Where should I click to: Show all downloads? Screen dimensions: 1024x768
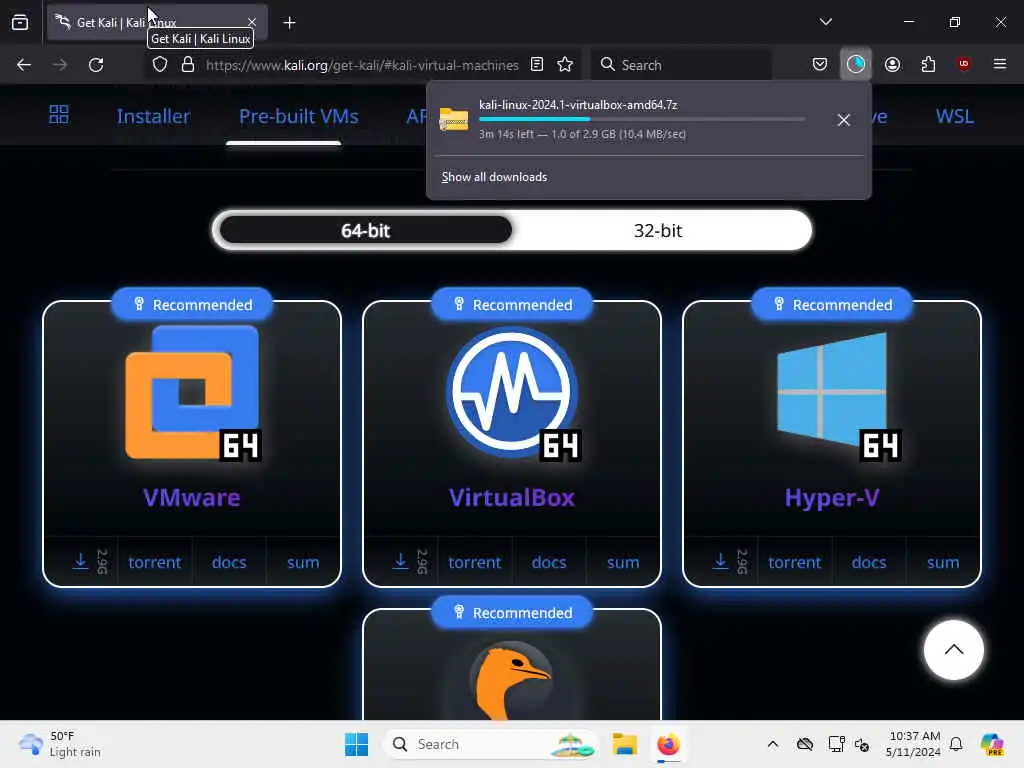(494, 177)
